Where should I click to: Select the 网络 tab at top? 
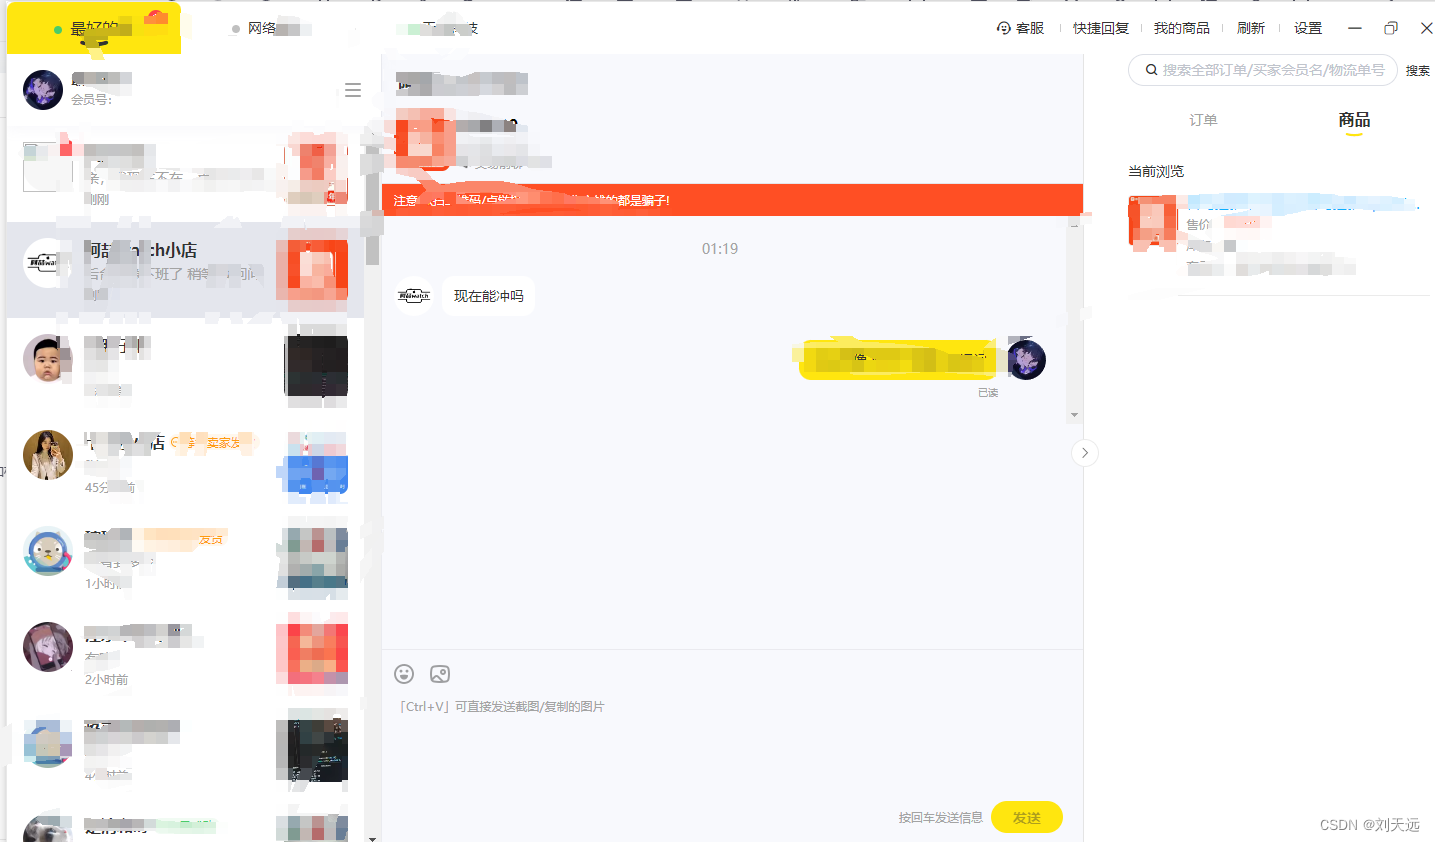270,28
